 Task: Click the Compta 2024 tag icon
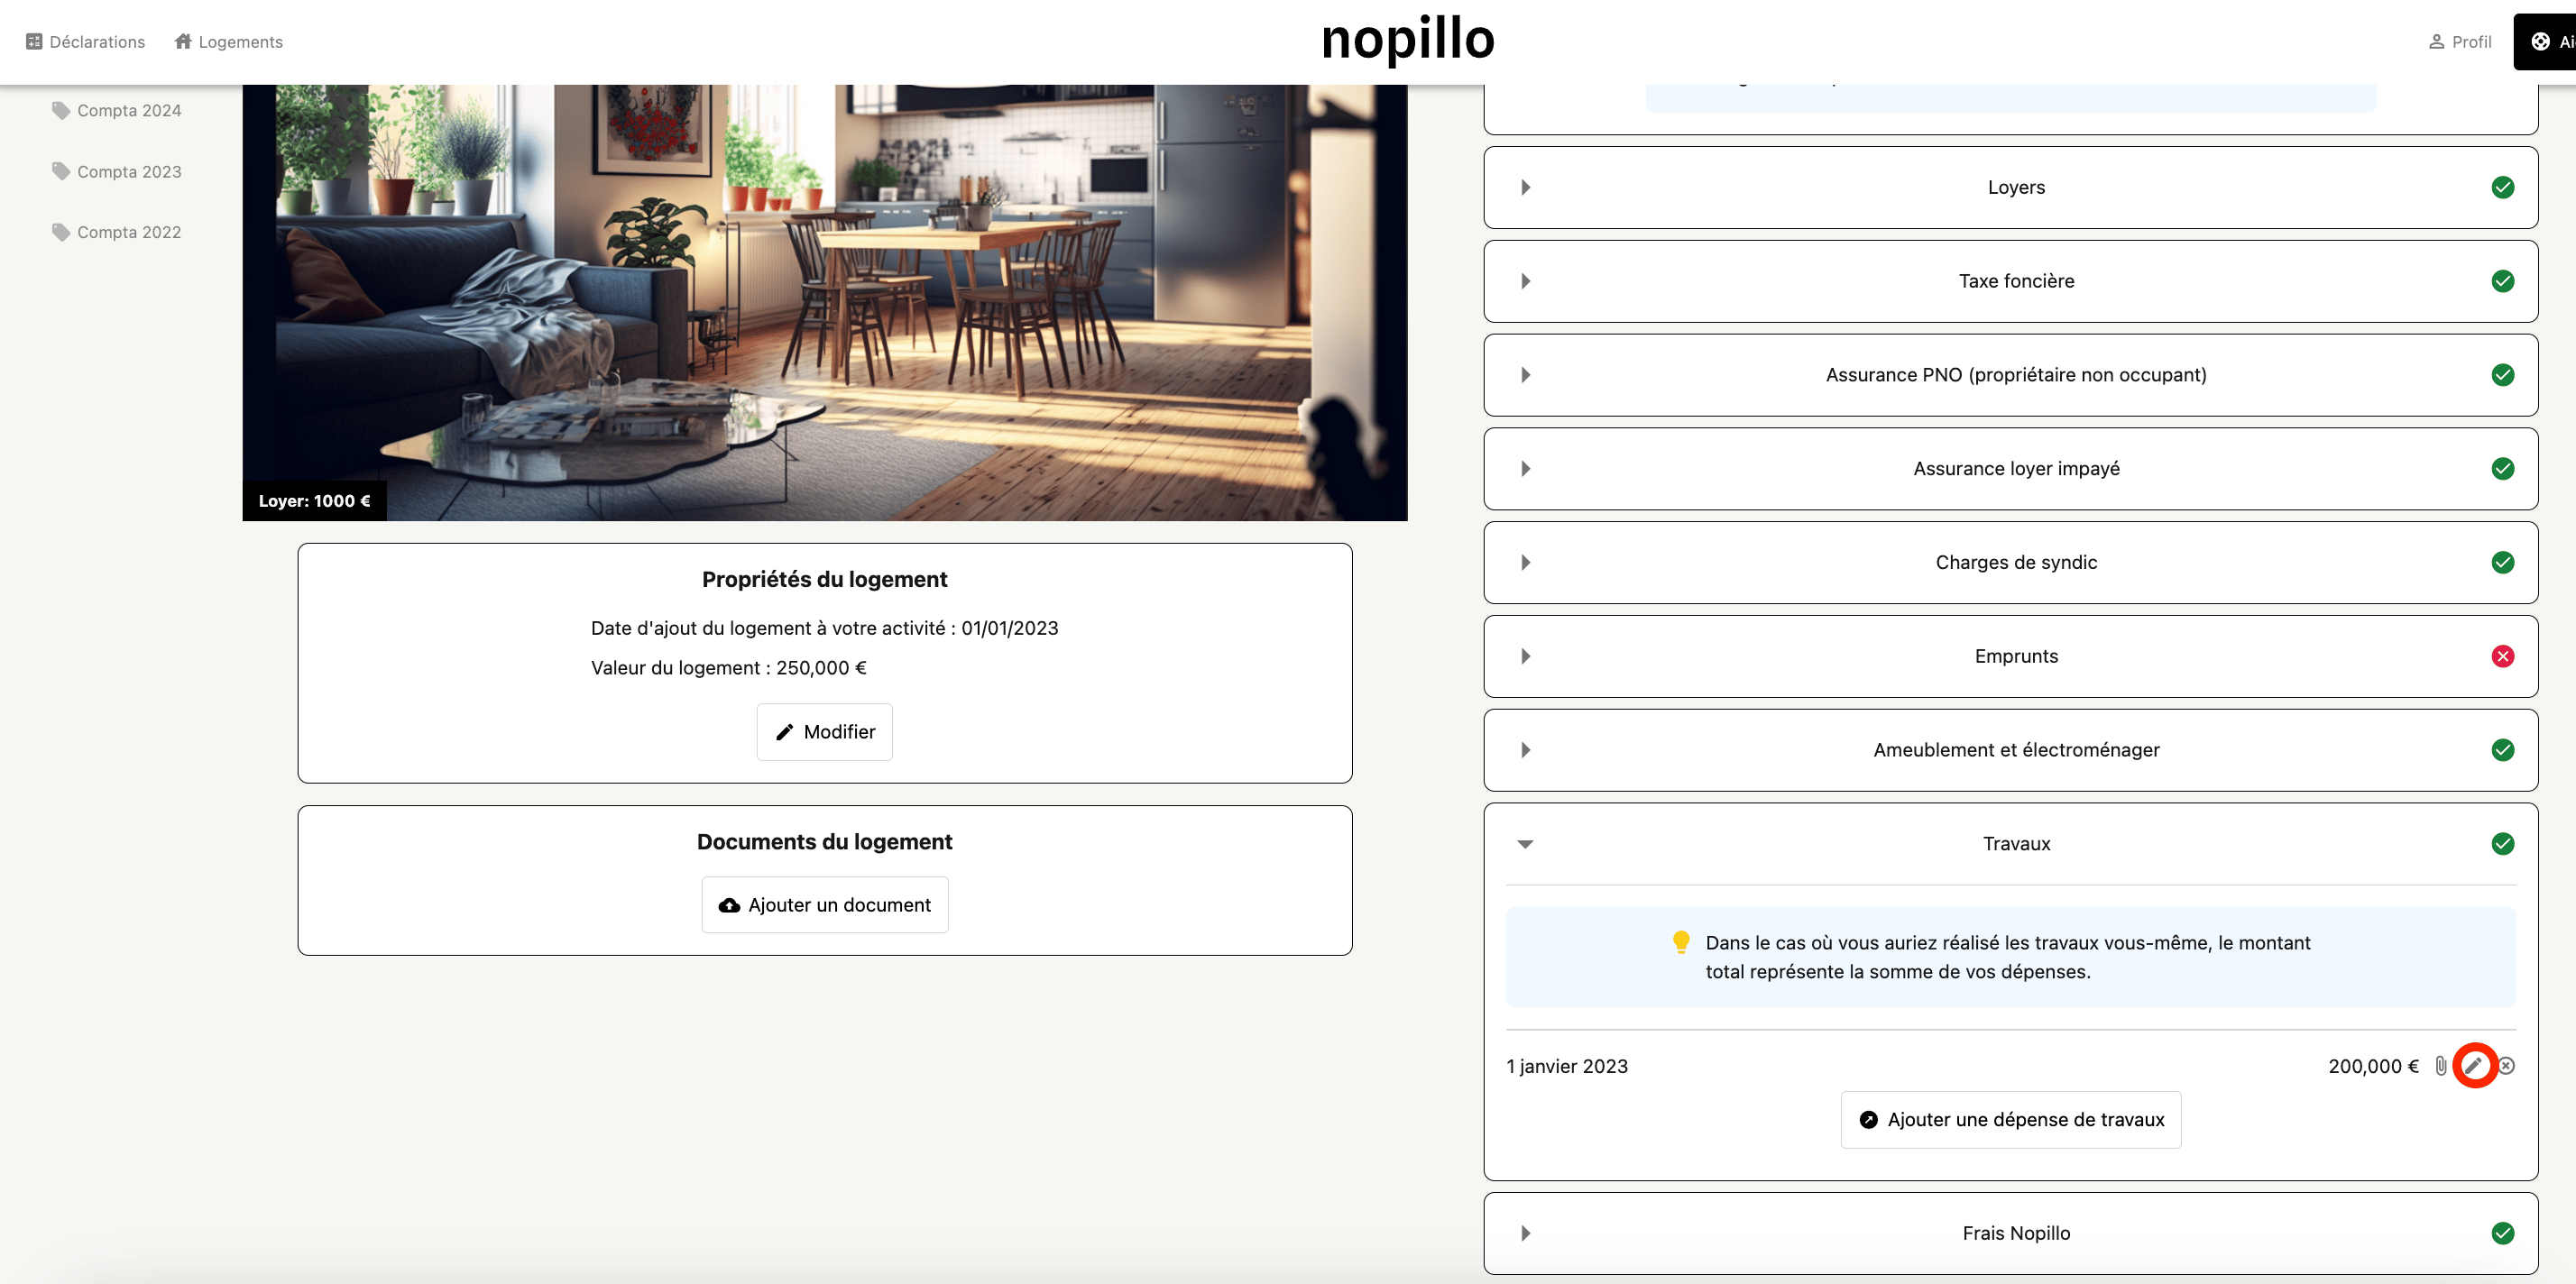(61, 110)
